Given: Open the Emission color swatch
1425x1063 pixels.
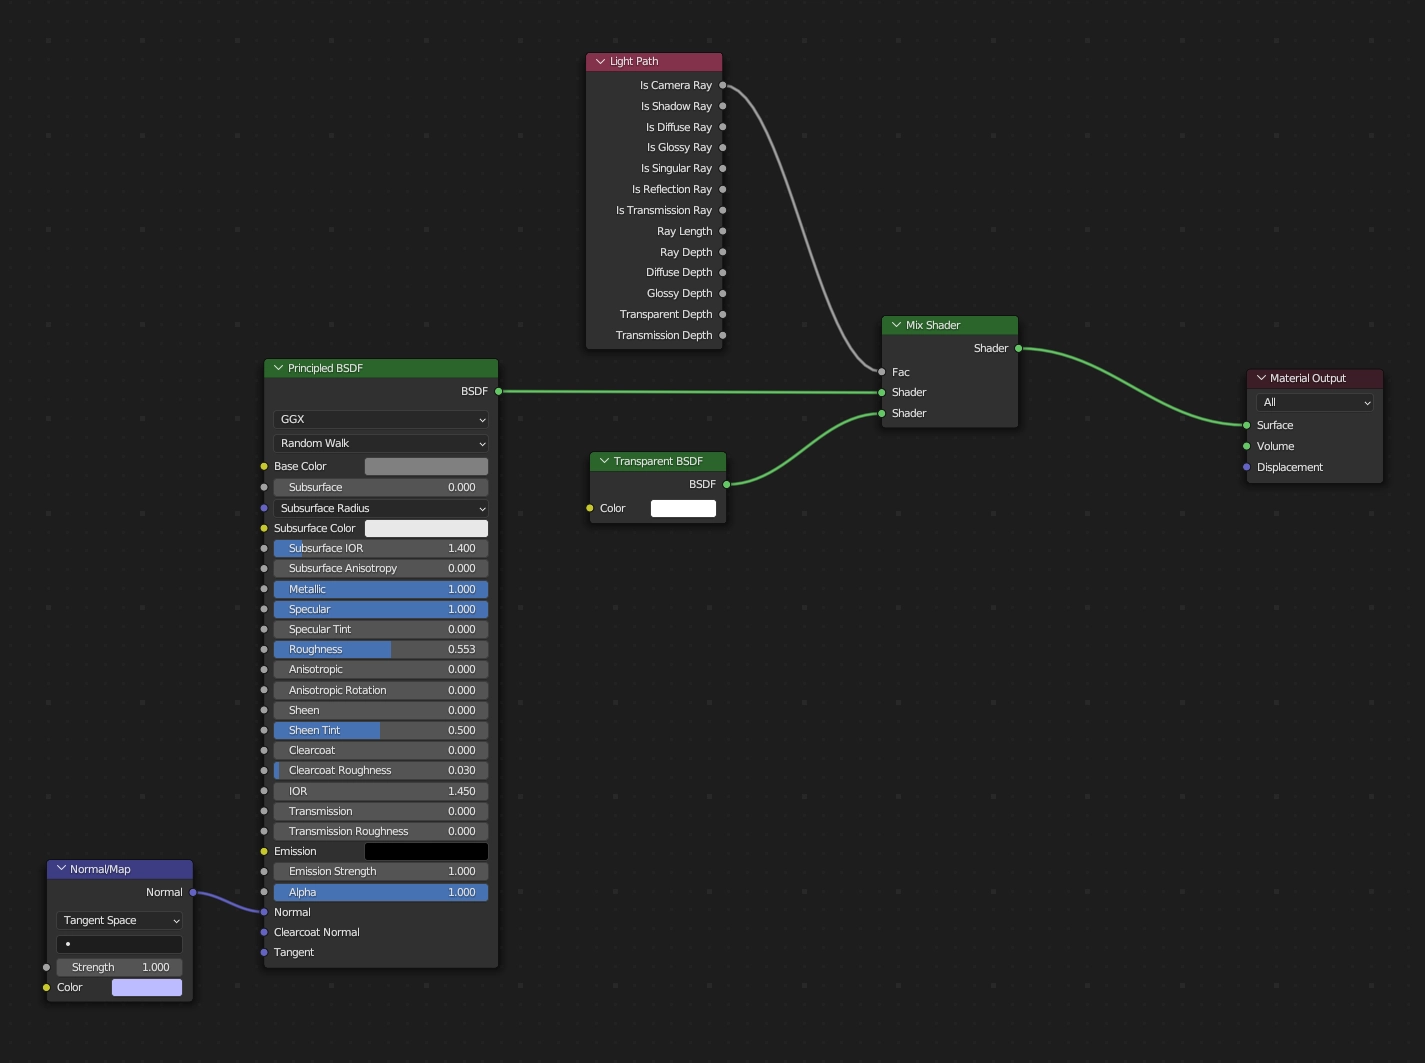Looking at the screenshot, I should pos(426,852).
